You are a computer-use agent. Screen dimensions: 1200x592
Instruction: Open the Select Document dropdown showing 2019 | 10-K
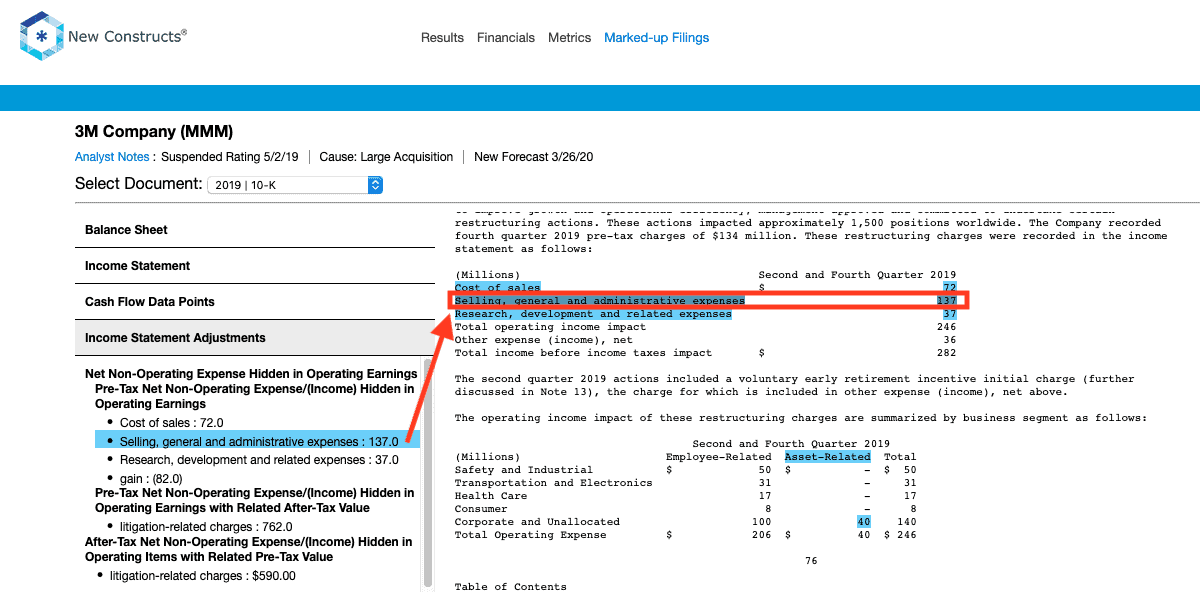pos(295,185)
